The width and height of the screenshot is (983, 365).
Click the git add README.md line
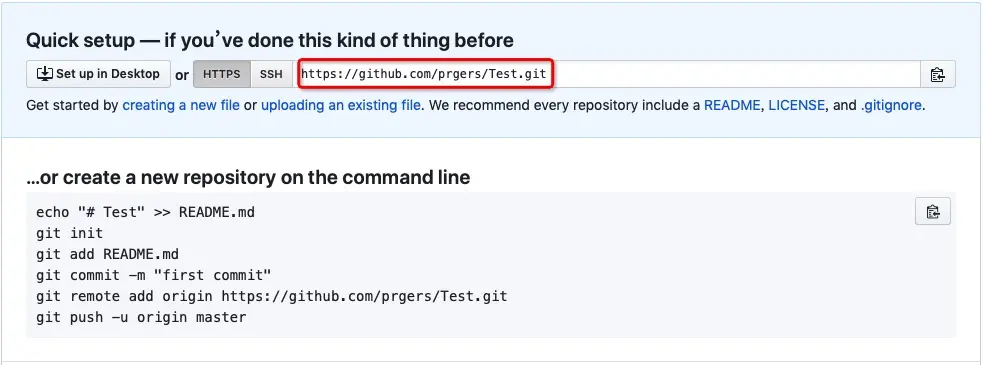[x=108, y=254]
